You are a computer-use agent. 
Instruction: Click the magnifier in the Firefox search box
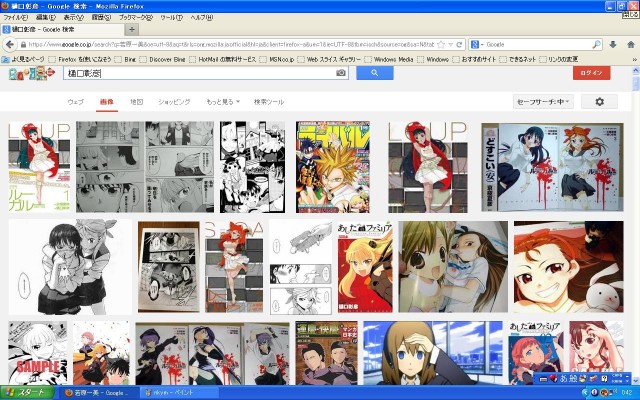(596, 44)
